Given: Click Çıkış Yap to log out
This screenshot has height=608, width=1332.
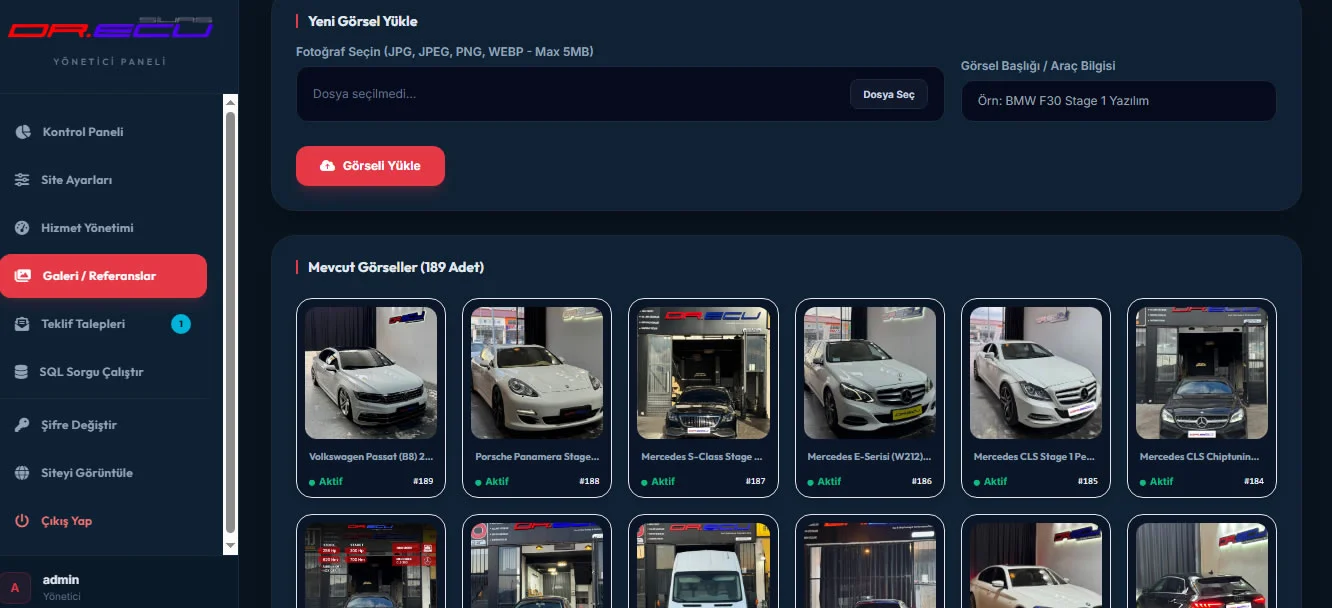Looking at the screenshot, I should click(x=103, y=521).
